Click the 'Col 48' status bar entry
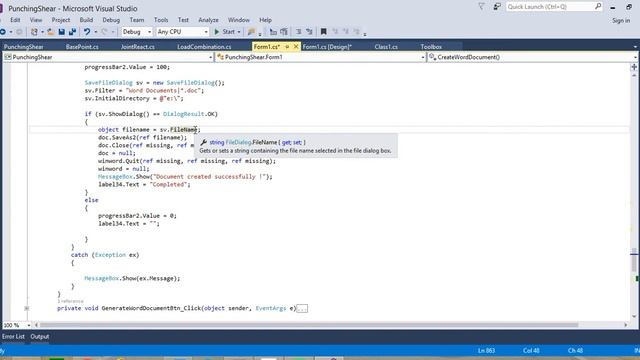The width and height of the screenshot is (640, 360). (531, 351)
